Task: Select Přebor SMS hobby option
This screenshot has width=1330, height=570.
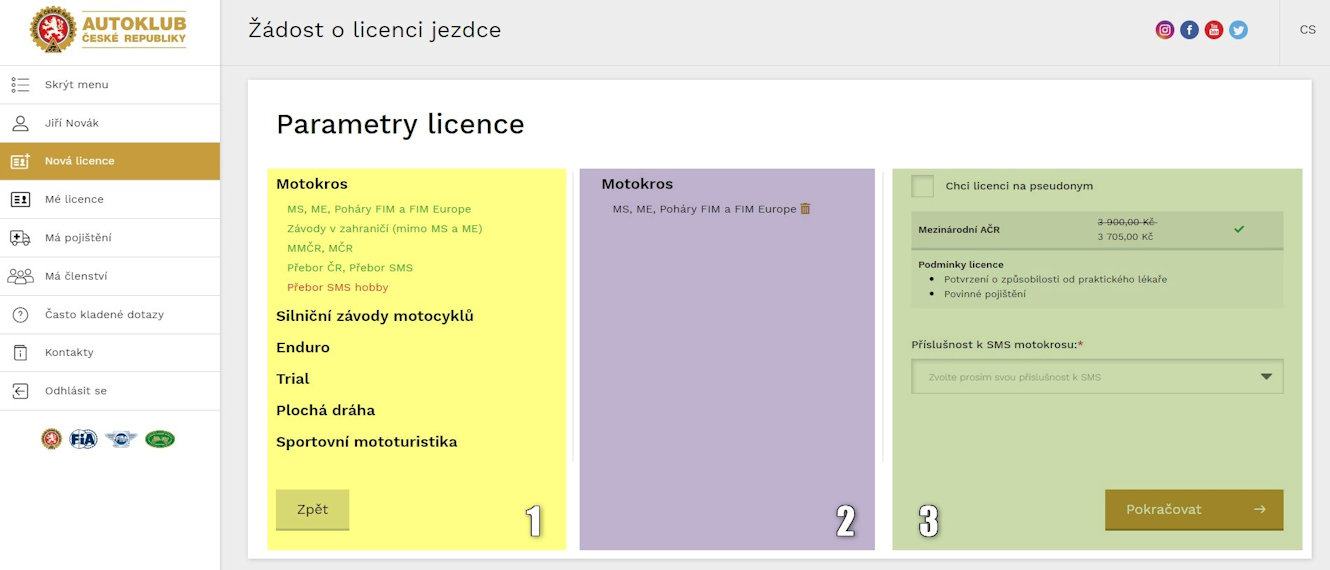Action: [338, 287]
